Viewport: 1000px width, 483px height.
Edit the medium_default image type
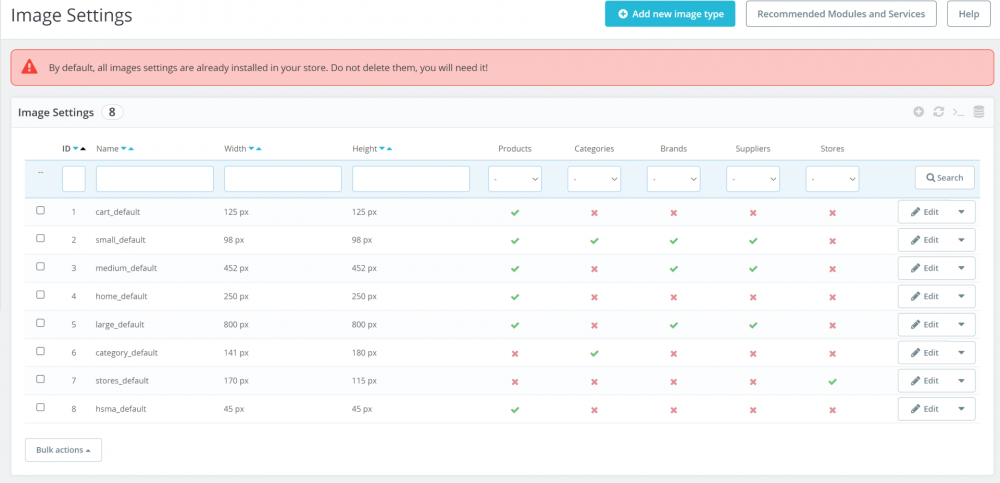pyautogui.click(x=924, y=268)
